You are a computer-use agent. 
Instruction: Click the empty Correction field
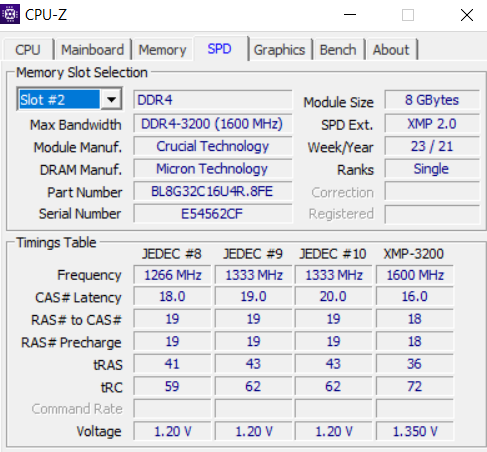432,191
